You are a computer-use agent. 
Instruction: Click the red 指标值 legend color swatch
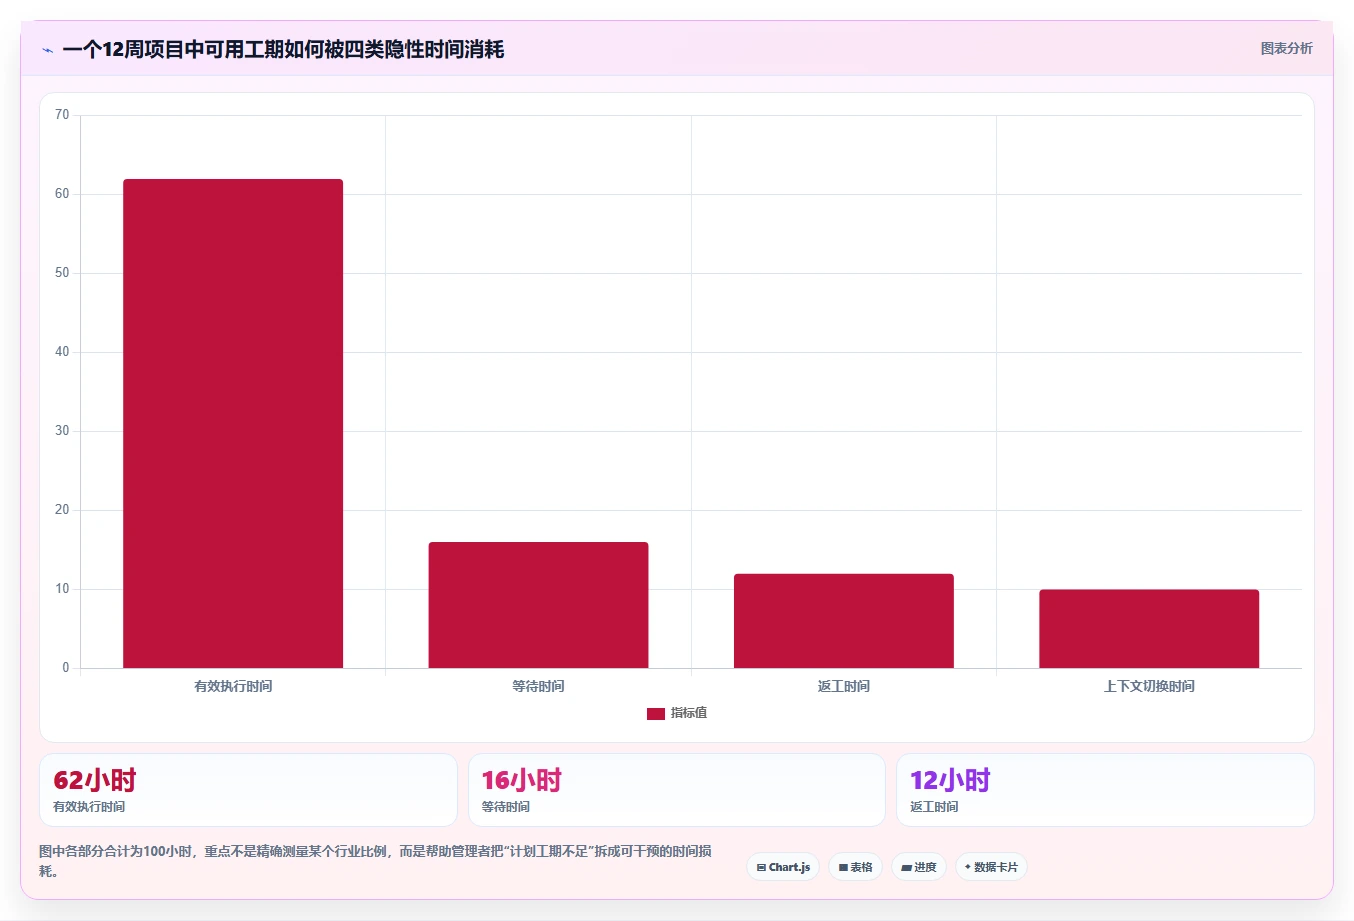[x=656, y=714]
